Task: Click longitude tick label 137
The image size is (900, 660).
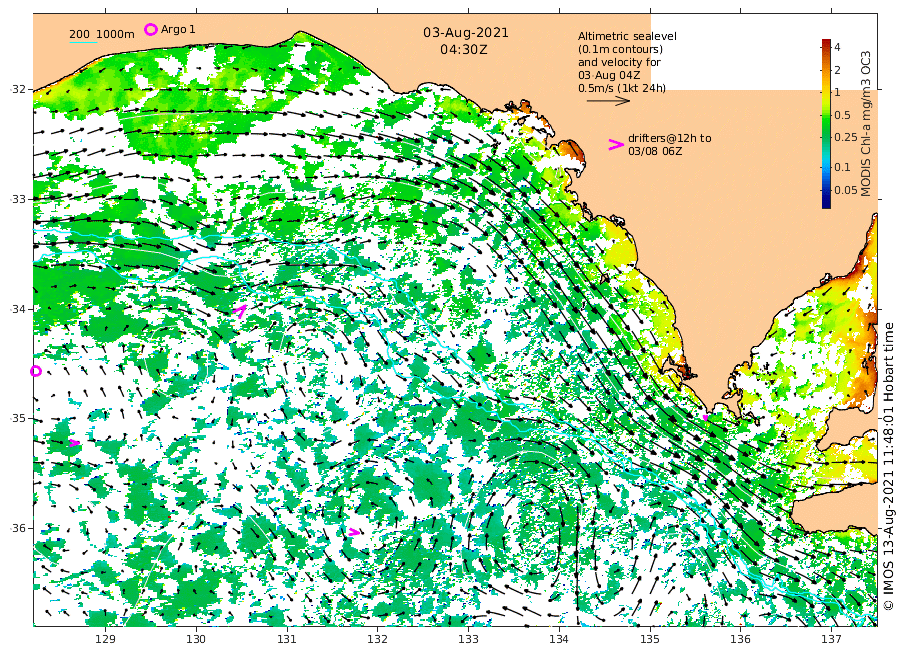Action: pos(831,639)
